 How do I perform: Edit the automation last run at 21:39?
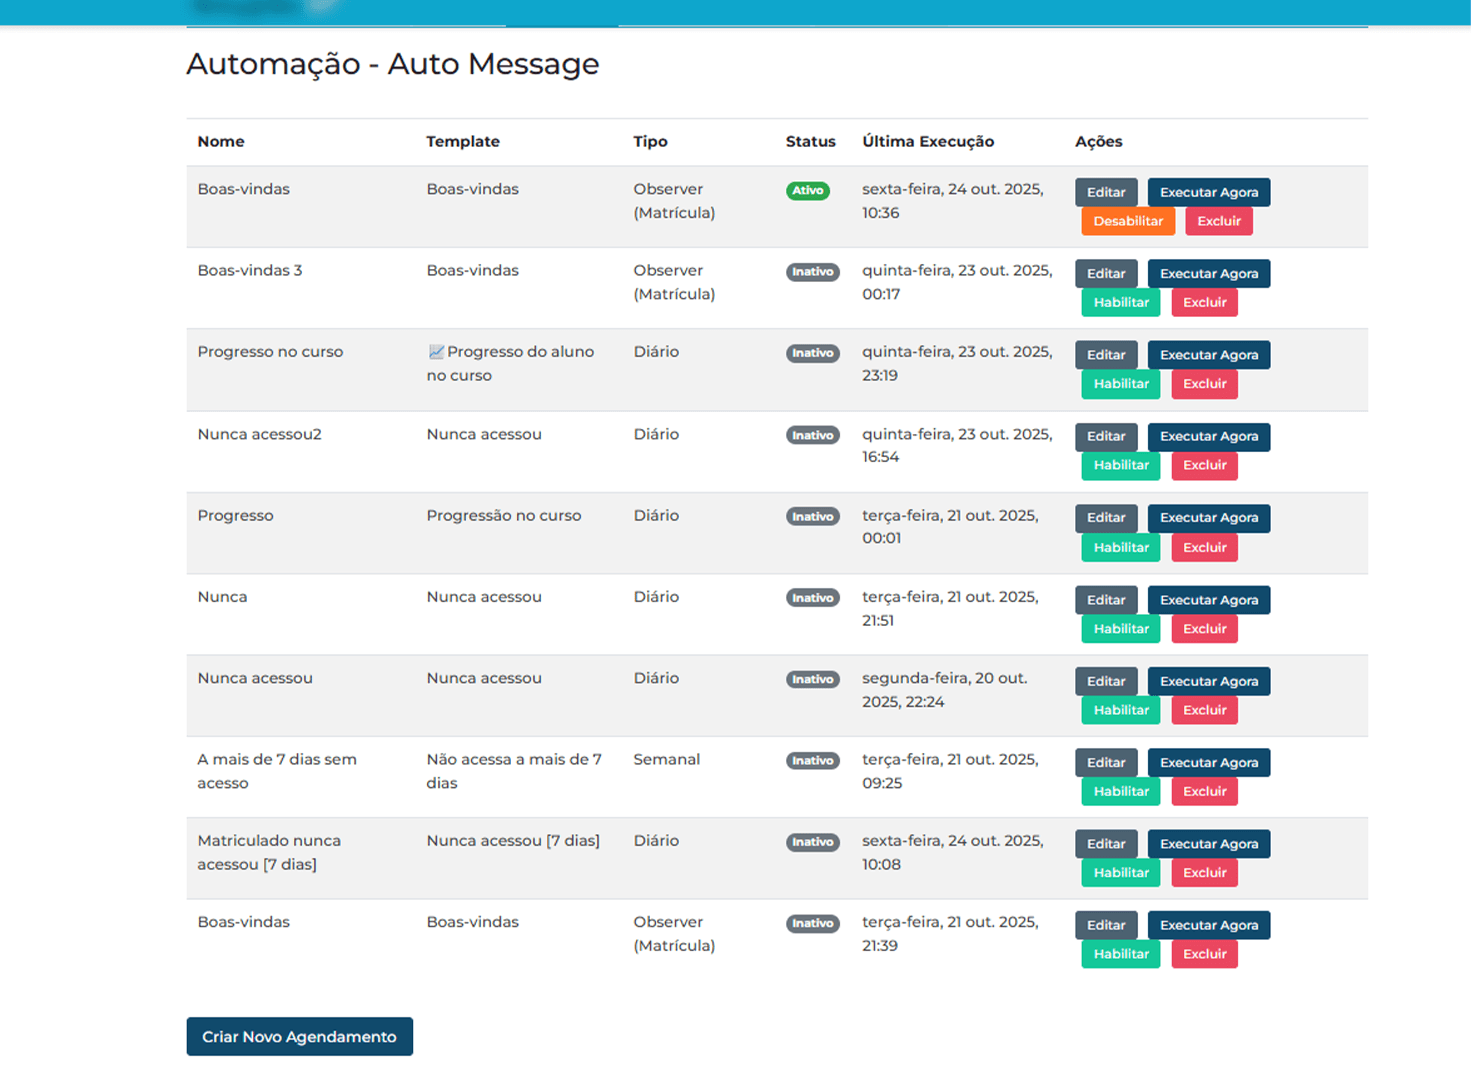tap(1105, 925)
